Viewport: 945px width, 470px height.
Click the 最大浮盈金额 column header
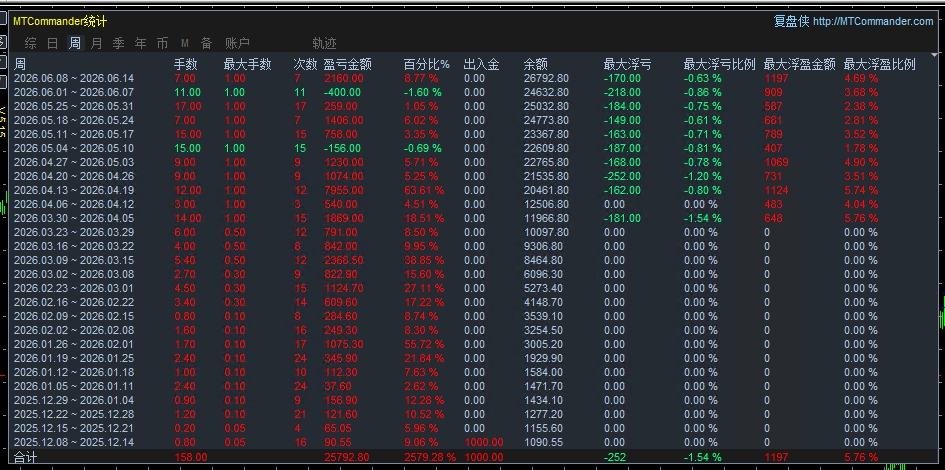(800, 64)
